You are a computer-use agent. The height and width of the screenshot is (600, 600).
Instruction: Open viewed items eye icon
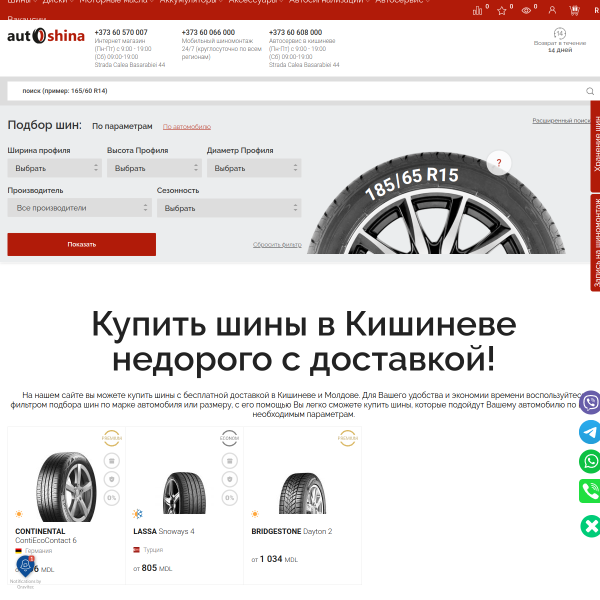click(526, 10)
